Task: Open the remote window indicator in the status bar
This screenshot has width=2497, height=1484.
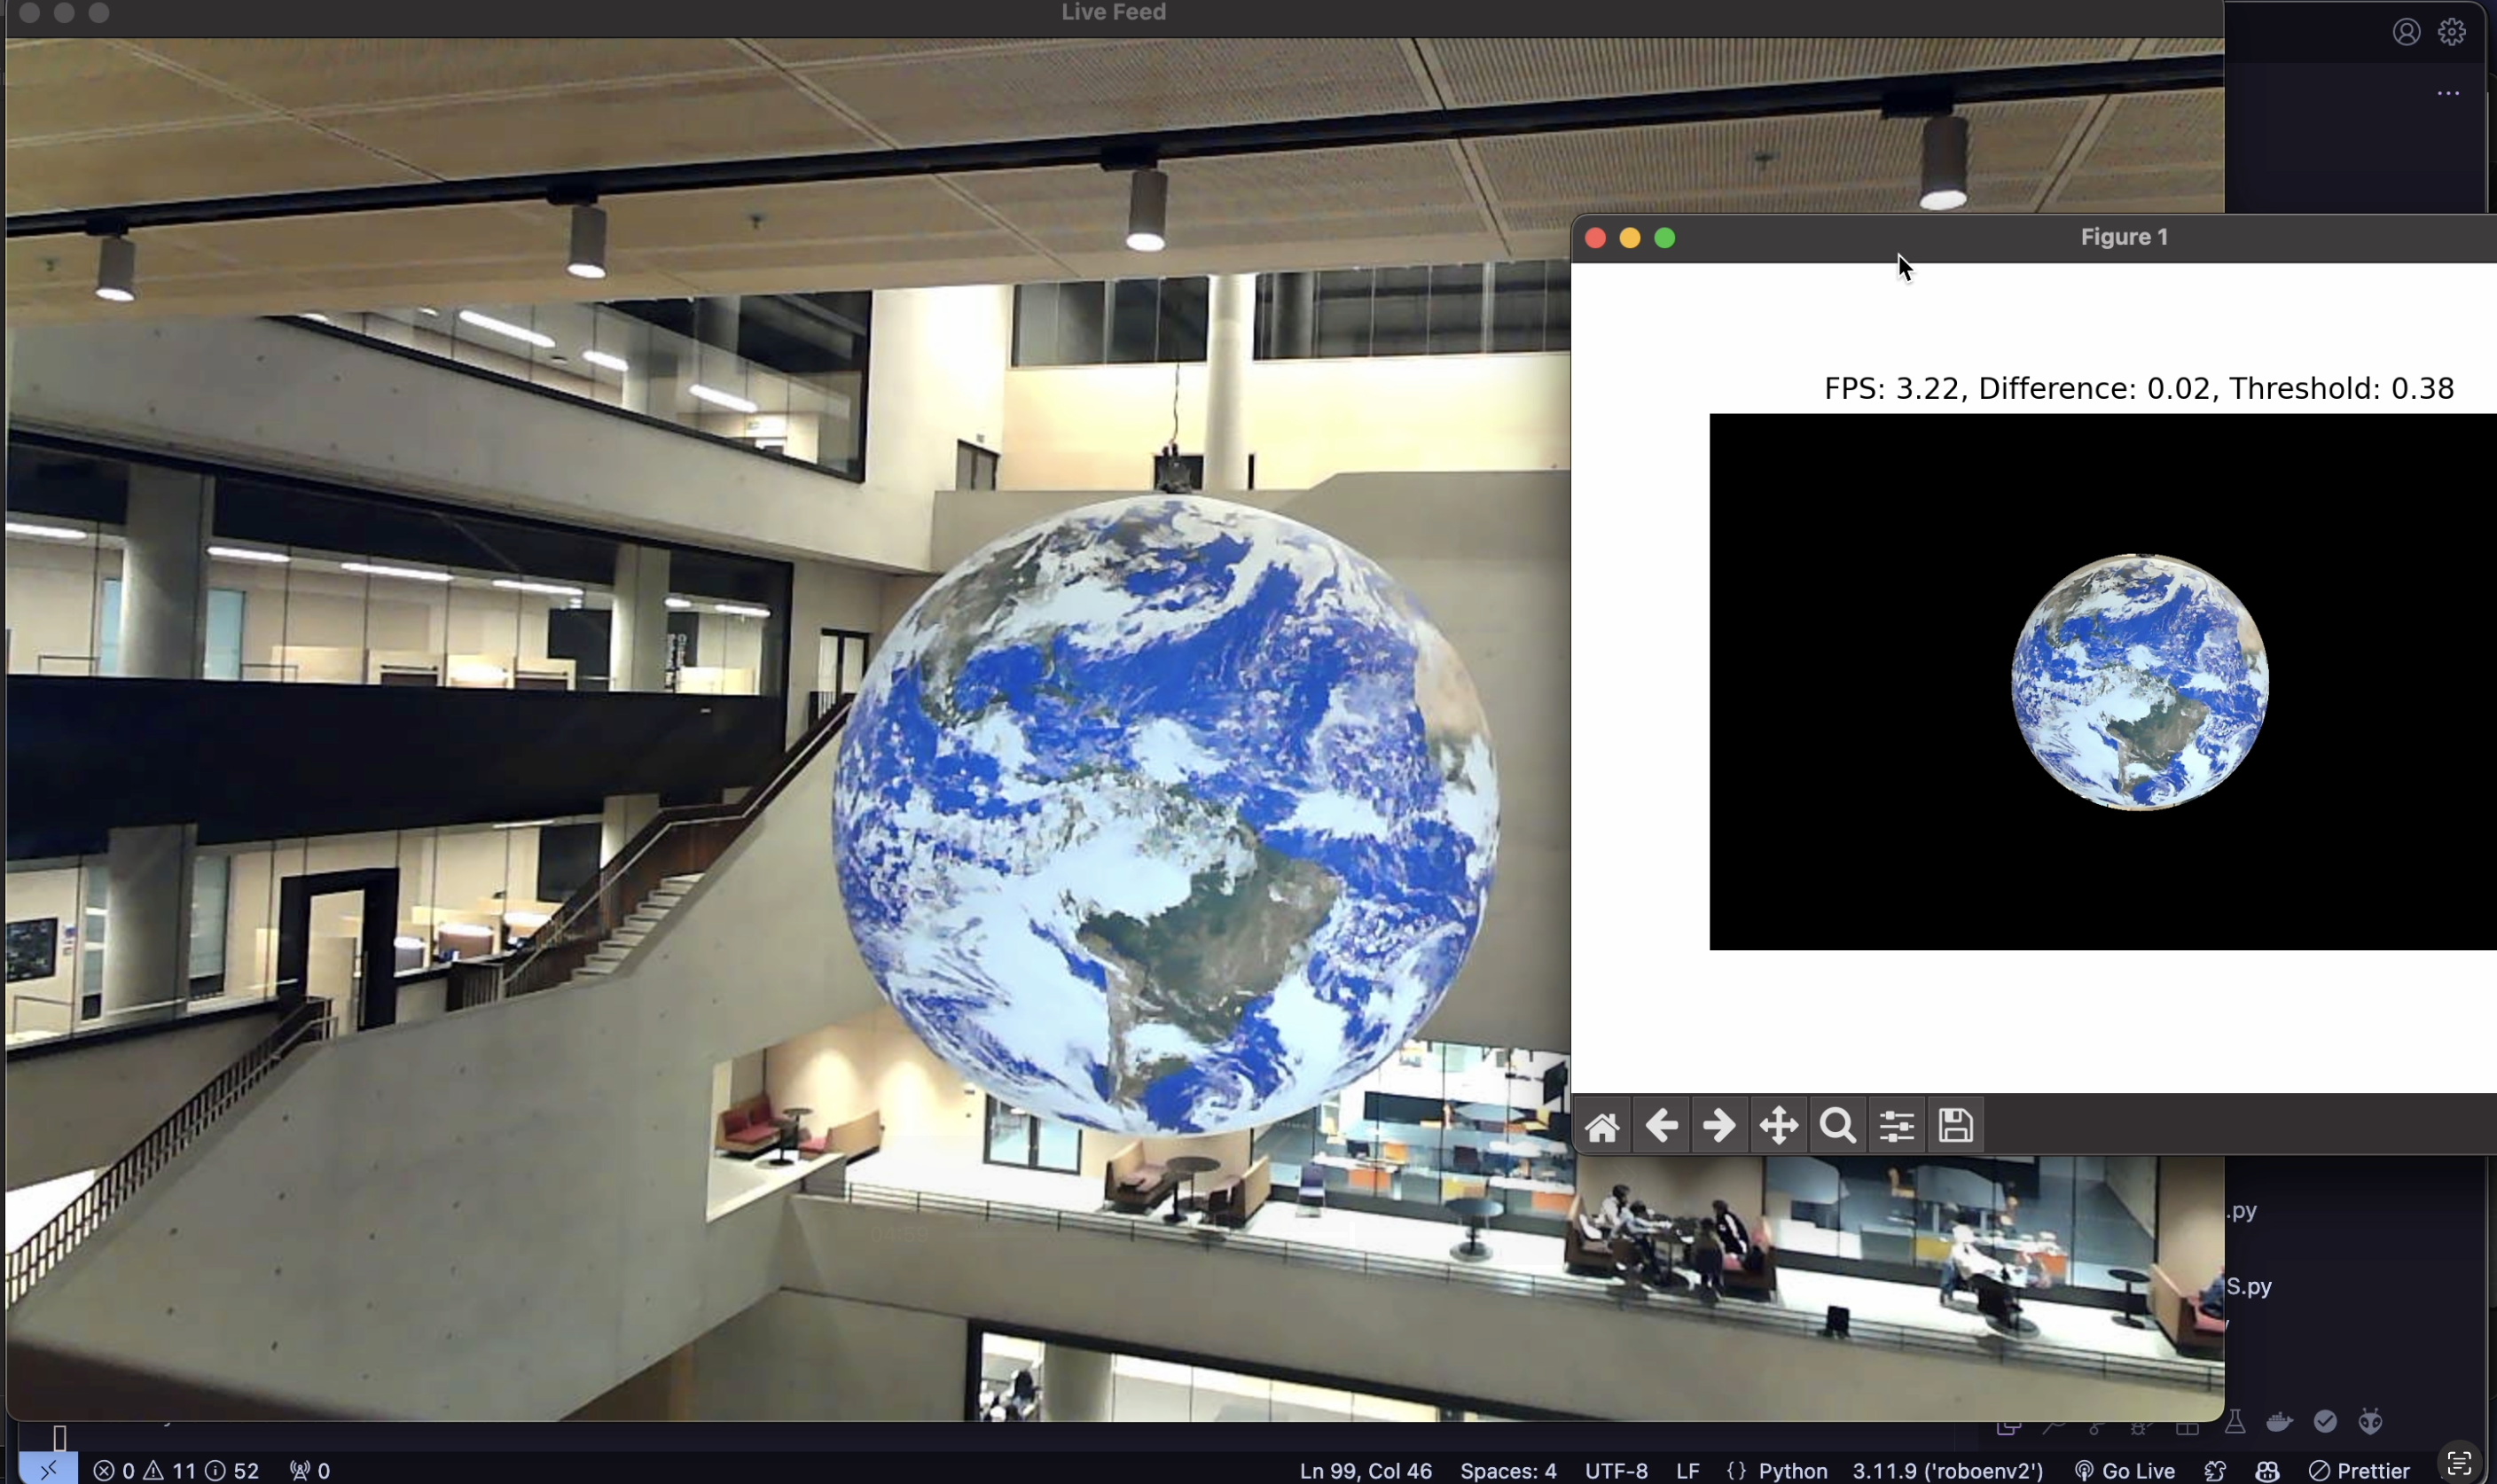Action: tap(47, 1470)
